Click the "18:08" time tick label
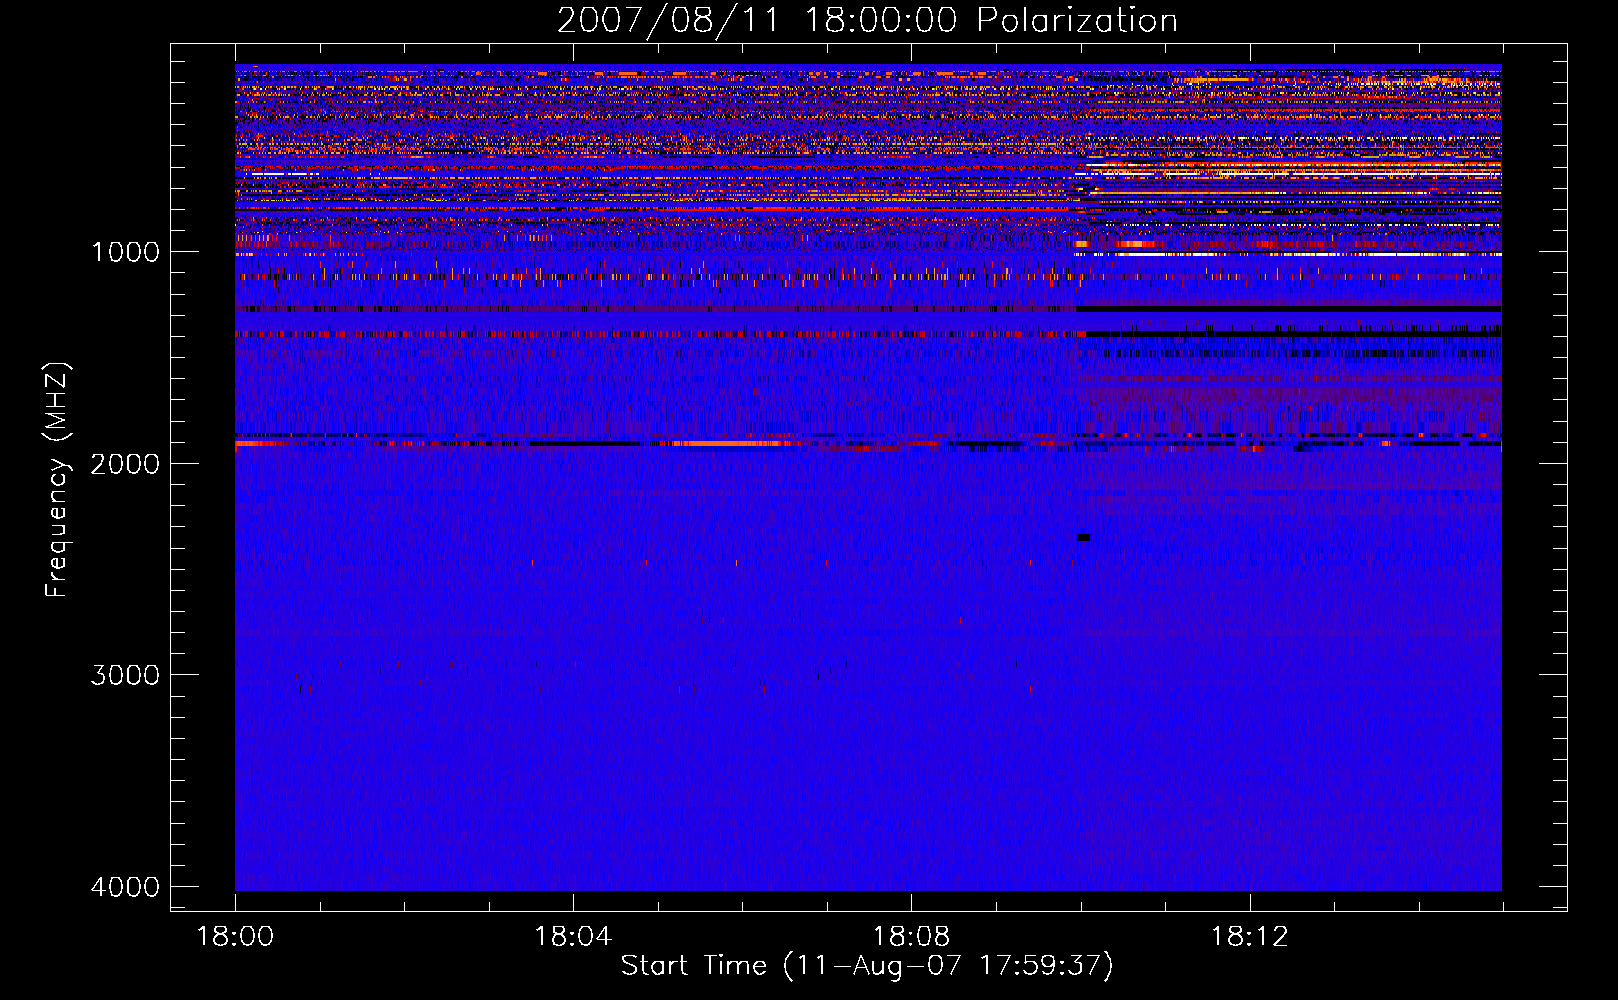The height and width of the screenshot is (1000, 1618). point(911,937)
